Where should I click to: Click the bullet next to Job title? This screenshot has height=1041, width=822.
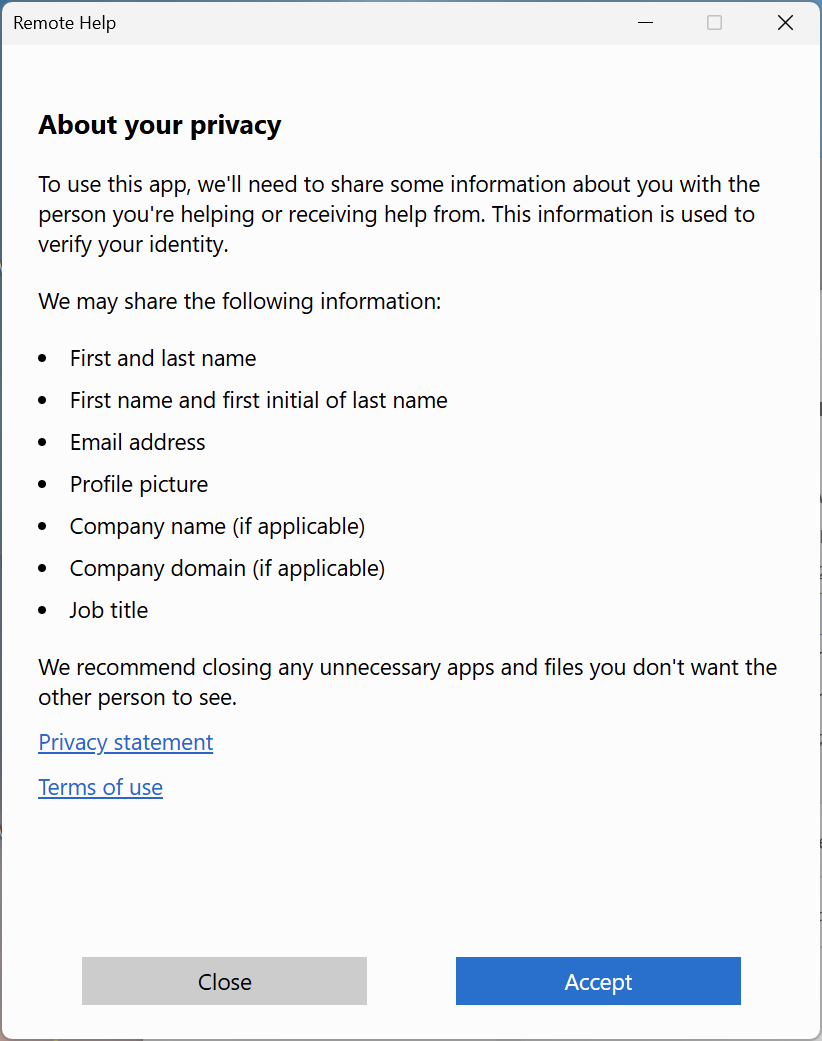click(x=42, y=610)
